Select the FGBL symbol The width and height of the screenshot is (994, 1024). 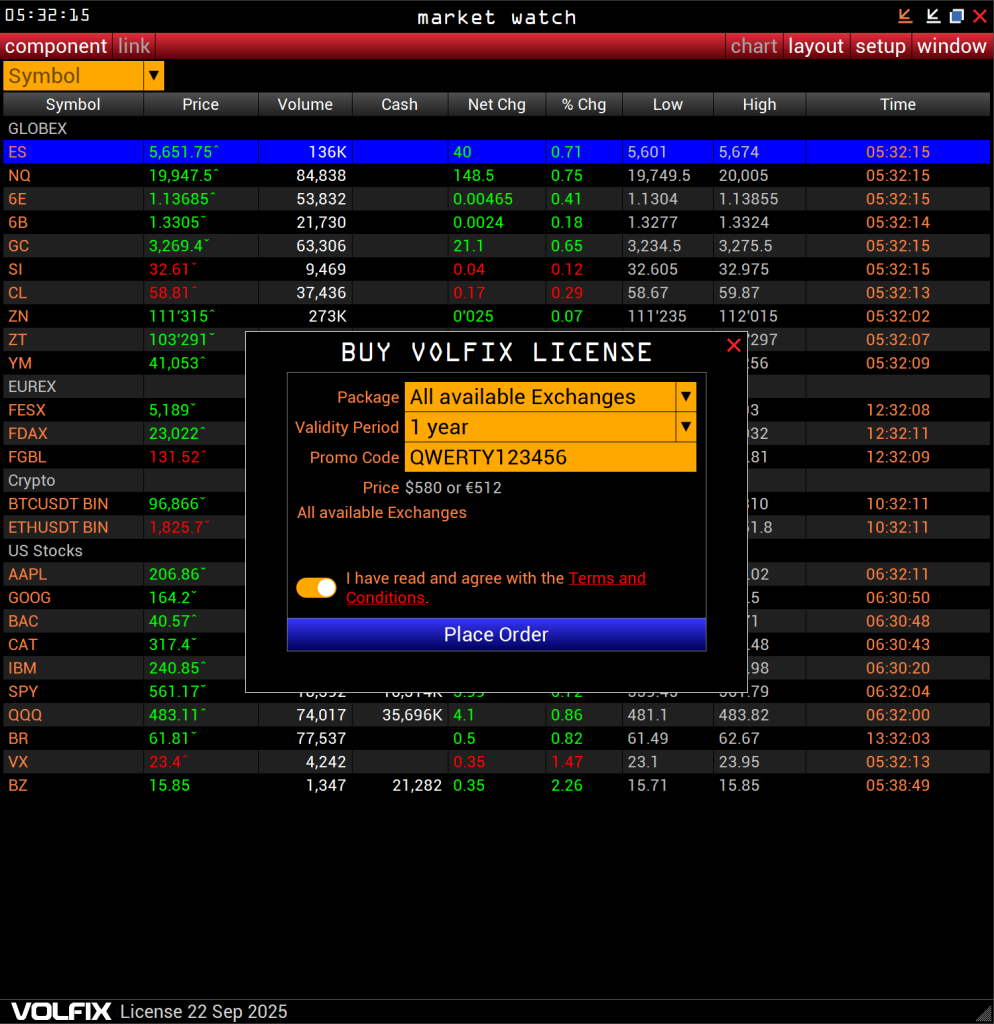tap(27, 458)
